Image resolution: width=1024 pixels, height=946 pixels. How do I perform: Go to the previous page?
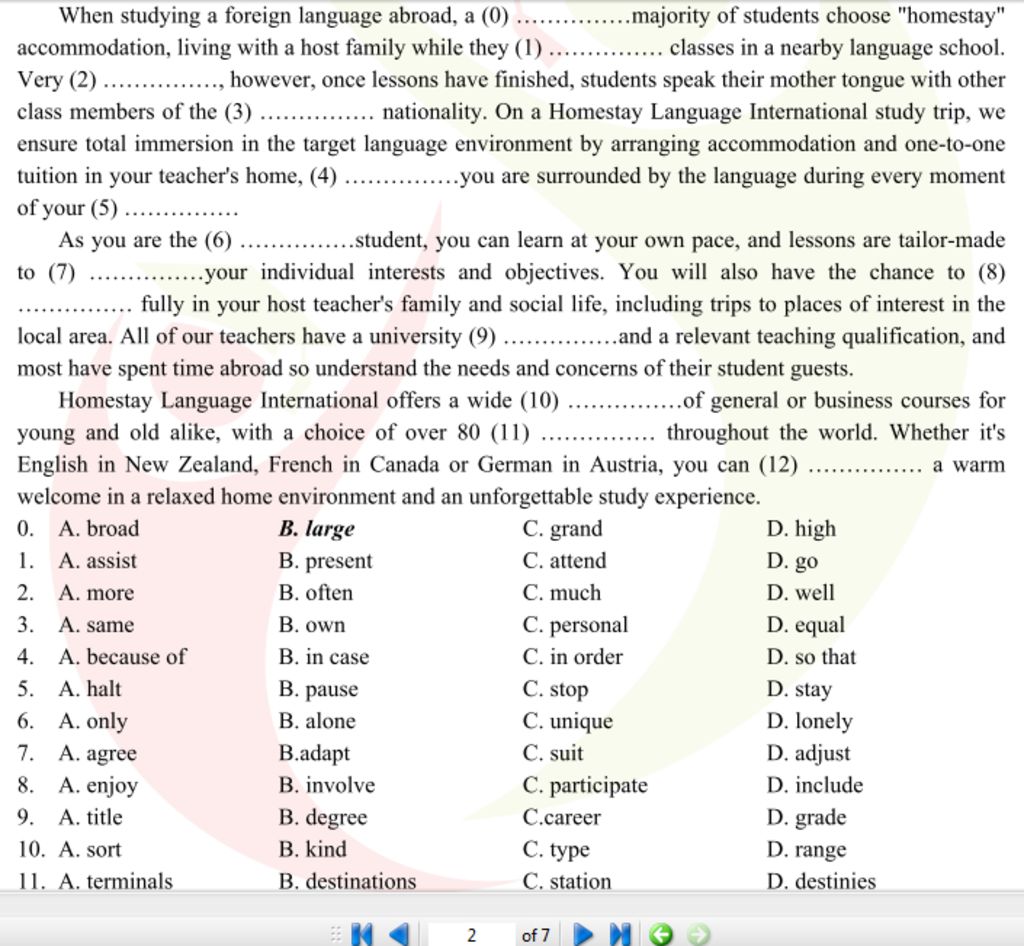pyautogui.click(x=398, y=935)
